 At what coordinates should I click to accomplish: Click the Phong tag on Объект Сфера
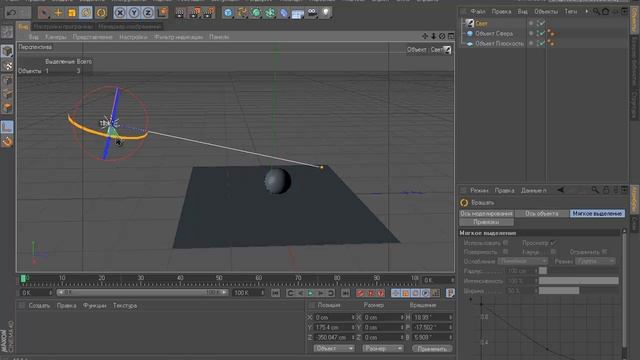pos(551,33)
